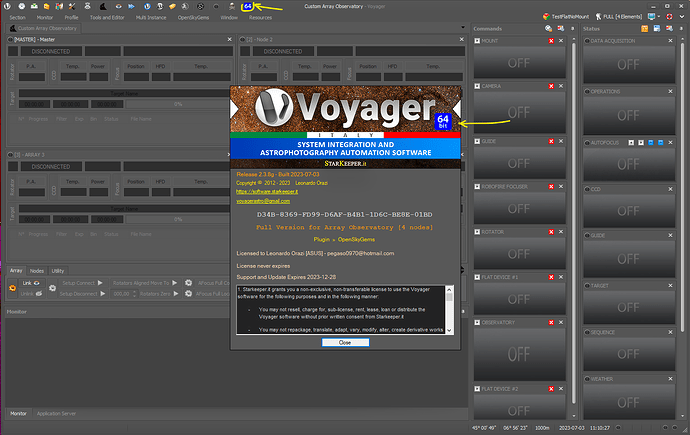Click the Rotators Zero play button
The width and height of the screenshot is (690, 435).
click(x=176, y=293)
